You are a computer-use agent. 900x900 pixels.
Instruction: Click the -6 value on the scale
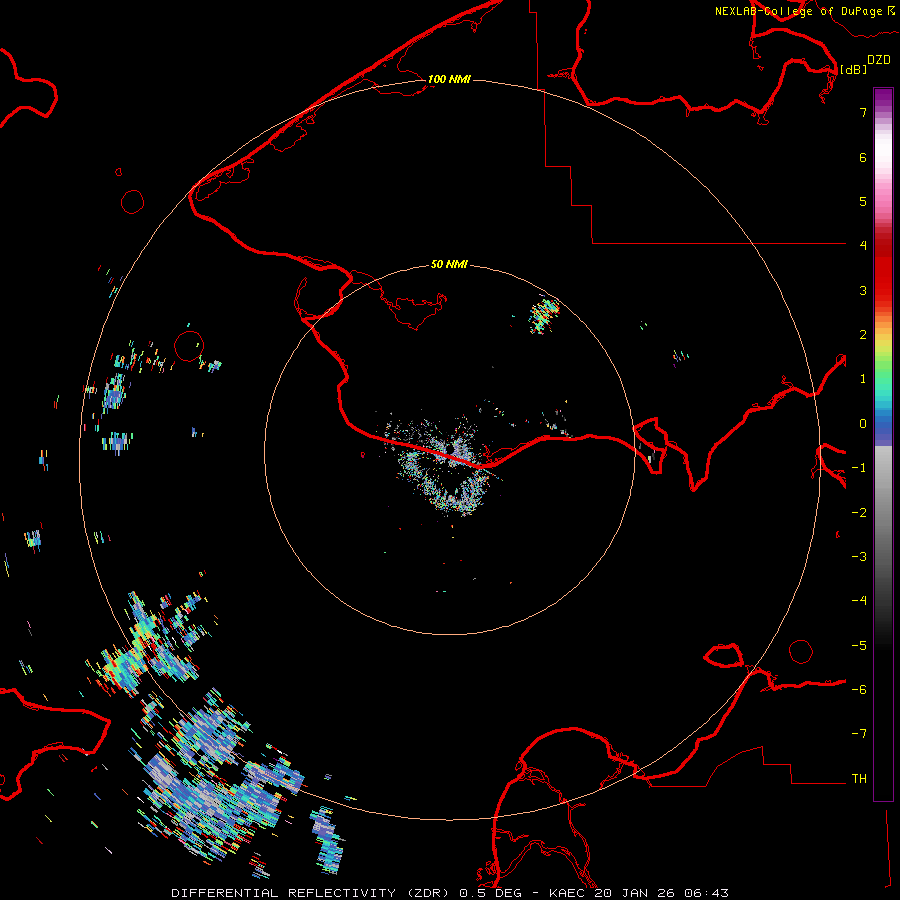coord(859,690)
